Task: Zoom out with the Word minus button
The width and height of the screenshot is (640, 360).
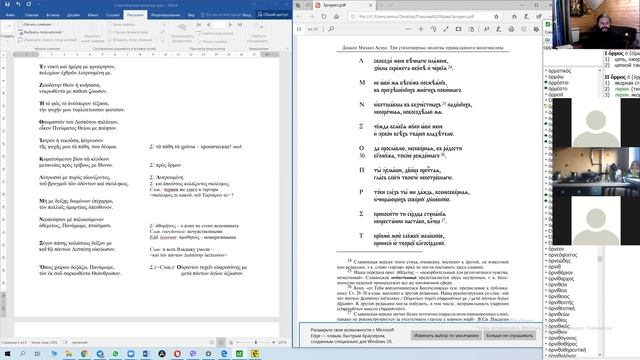Action: [237, 342]
